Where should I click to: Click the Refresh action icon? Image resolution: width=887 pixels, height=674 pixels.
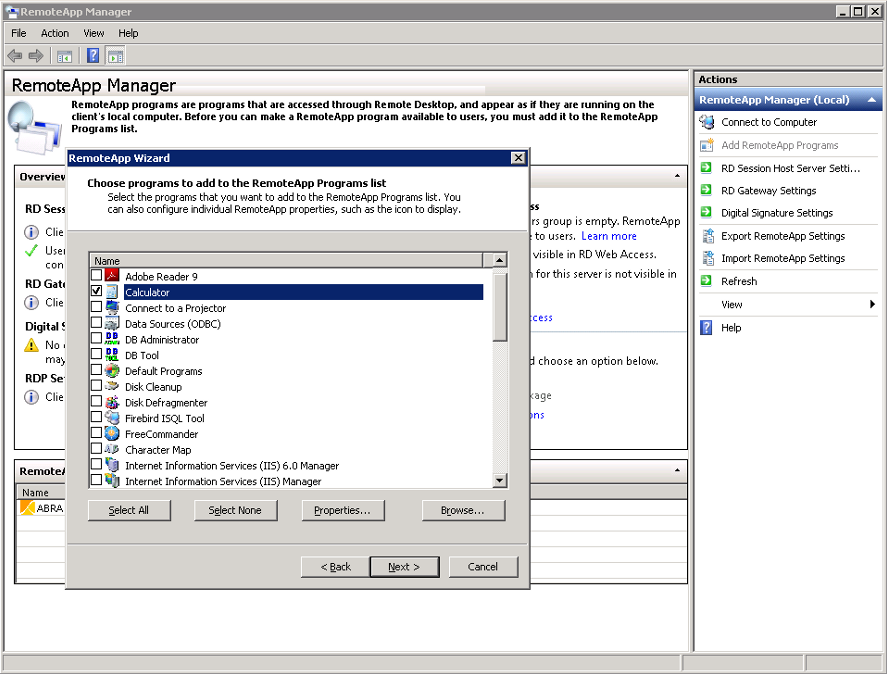(x=707, y=281)
